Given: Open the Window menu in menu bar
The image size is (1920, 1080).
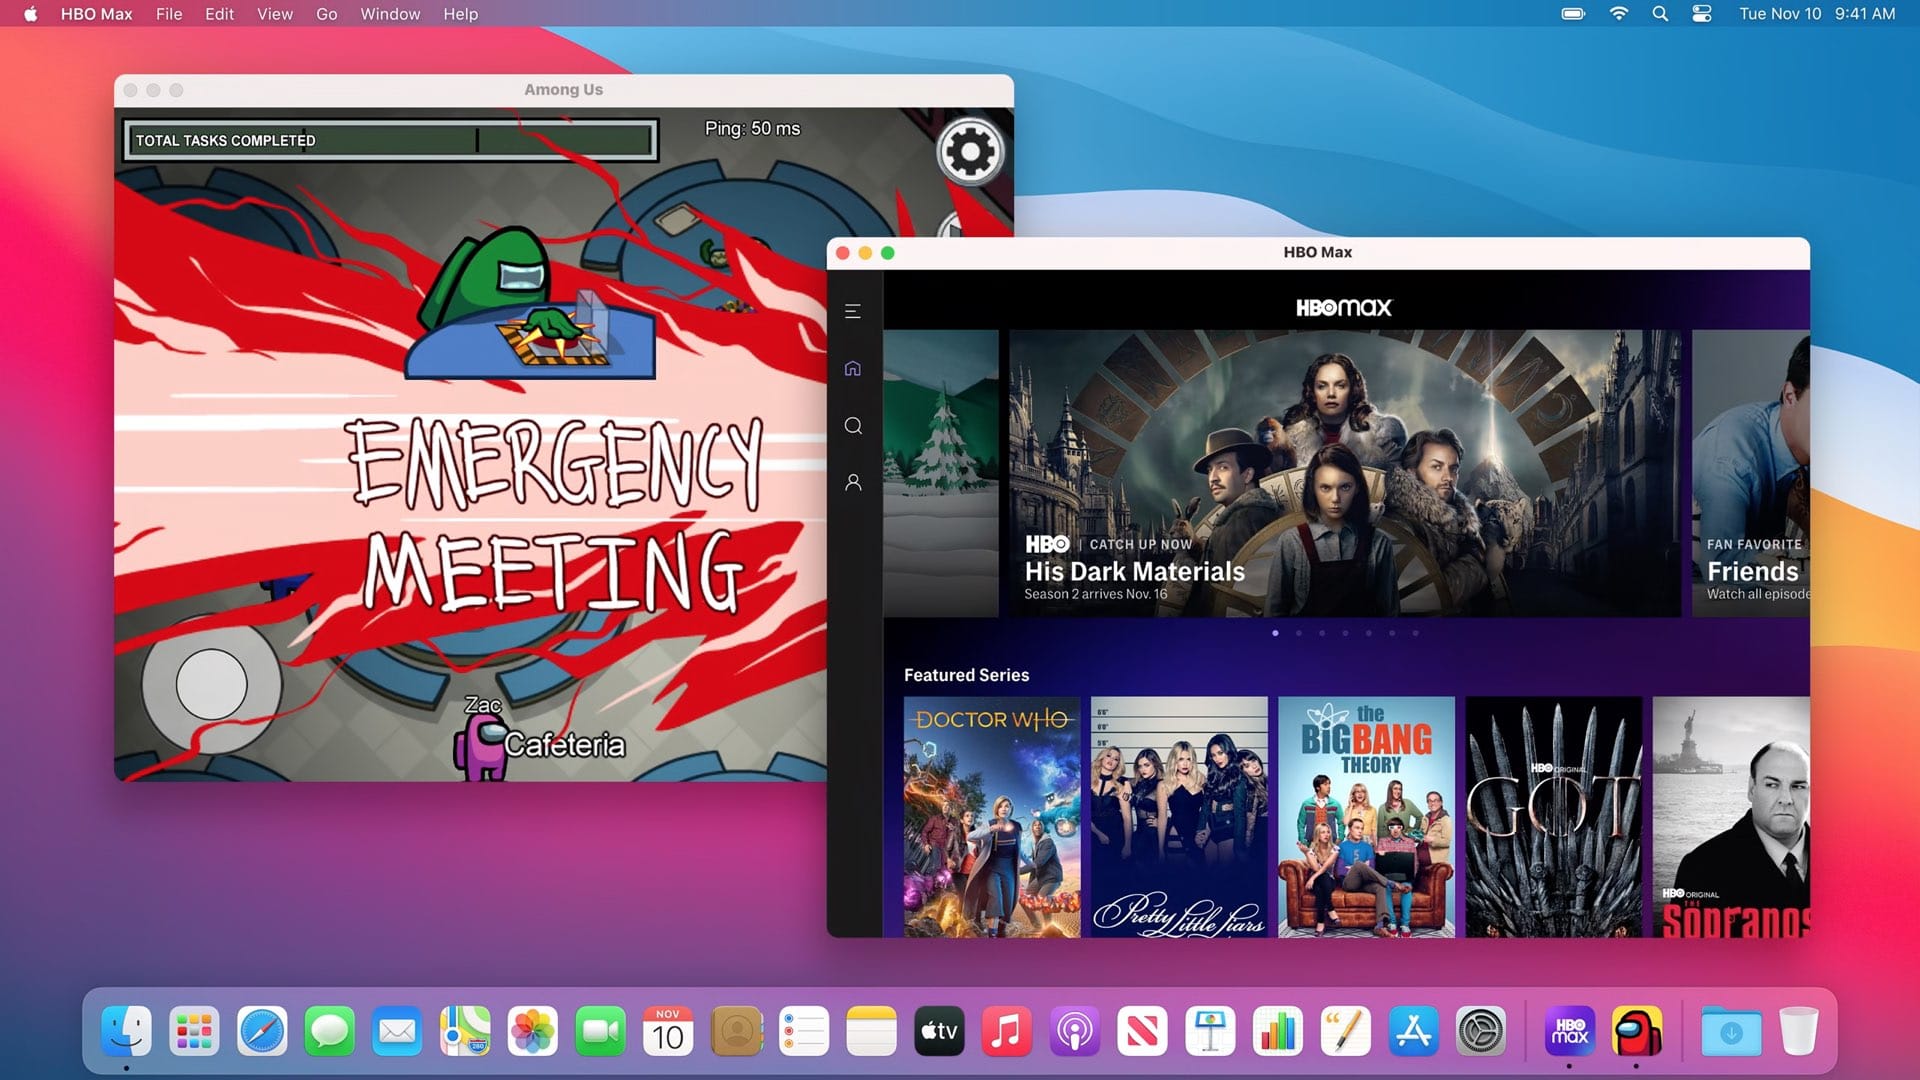Looking at the screenshot, I should coord(390,13).
